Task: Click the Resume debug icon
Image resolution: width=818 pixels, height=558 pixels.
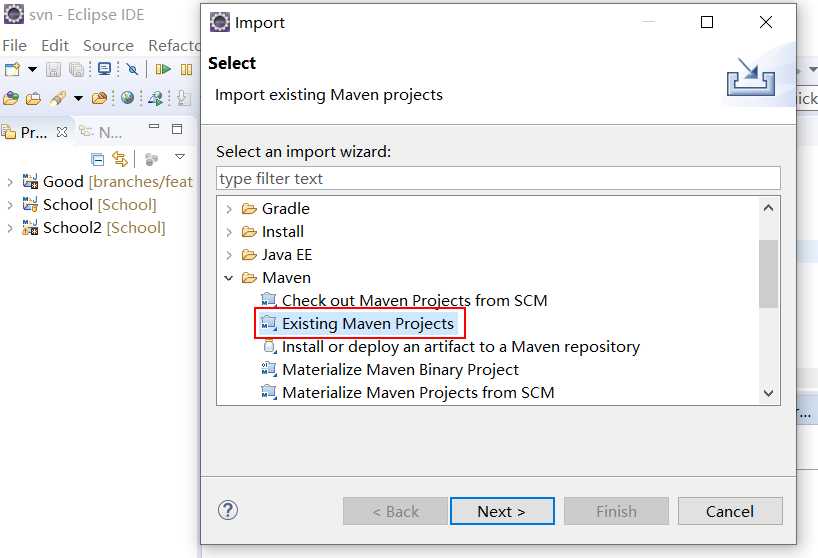Action: click(163, 69)
